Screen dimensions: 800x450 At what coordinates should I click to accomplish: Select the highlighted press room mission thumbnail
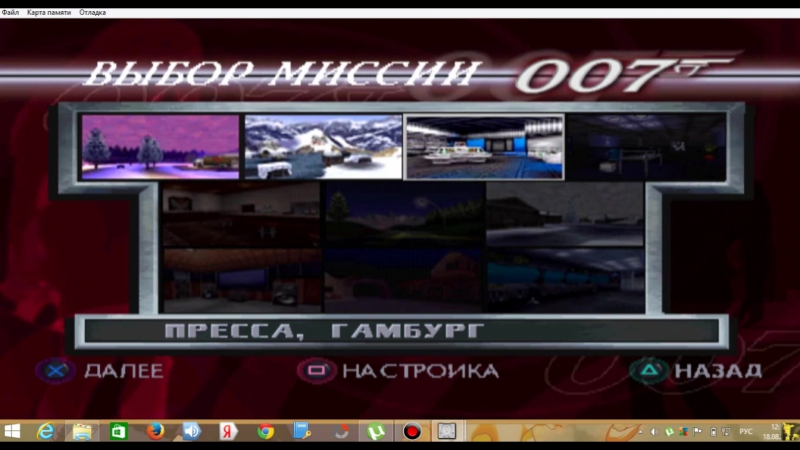coord(484,147)
